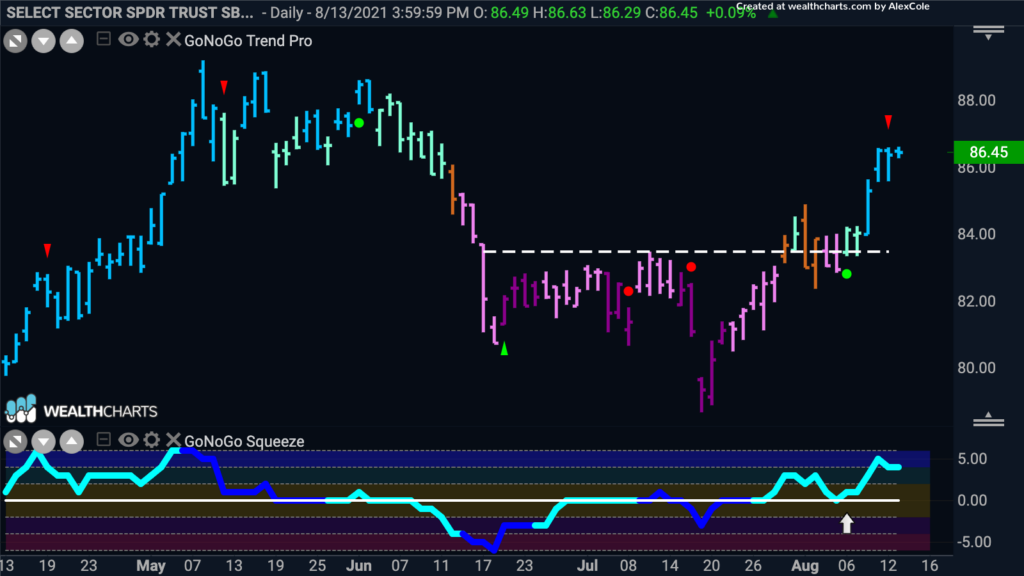Remove the GoNoGo Trend Pro indicator
This screenshot has height=576, width=1024.
click(173, 40)
